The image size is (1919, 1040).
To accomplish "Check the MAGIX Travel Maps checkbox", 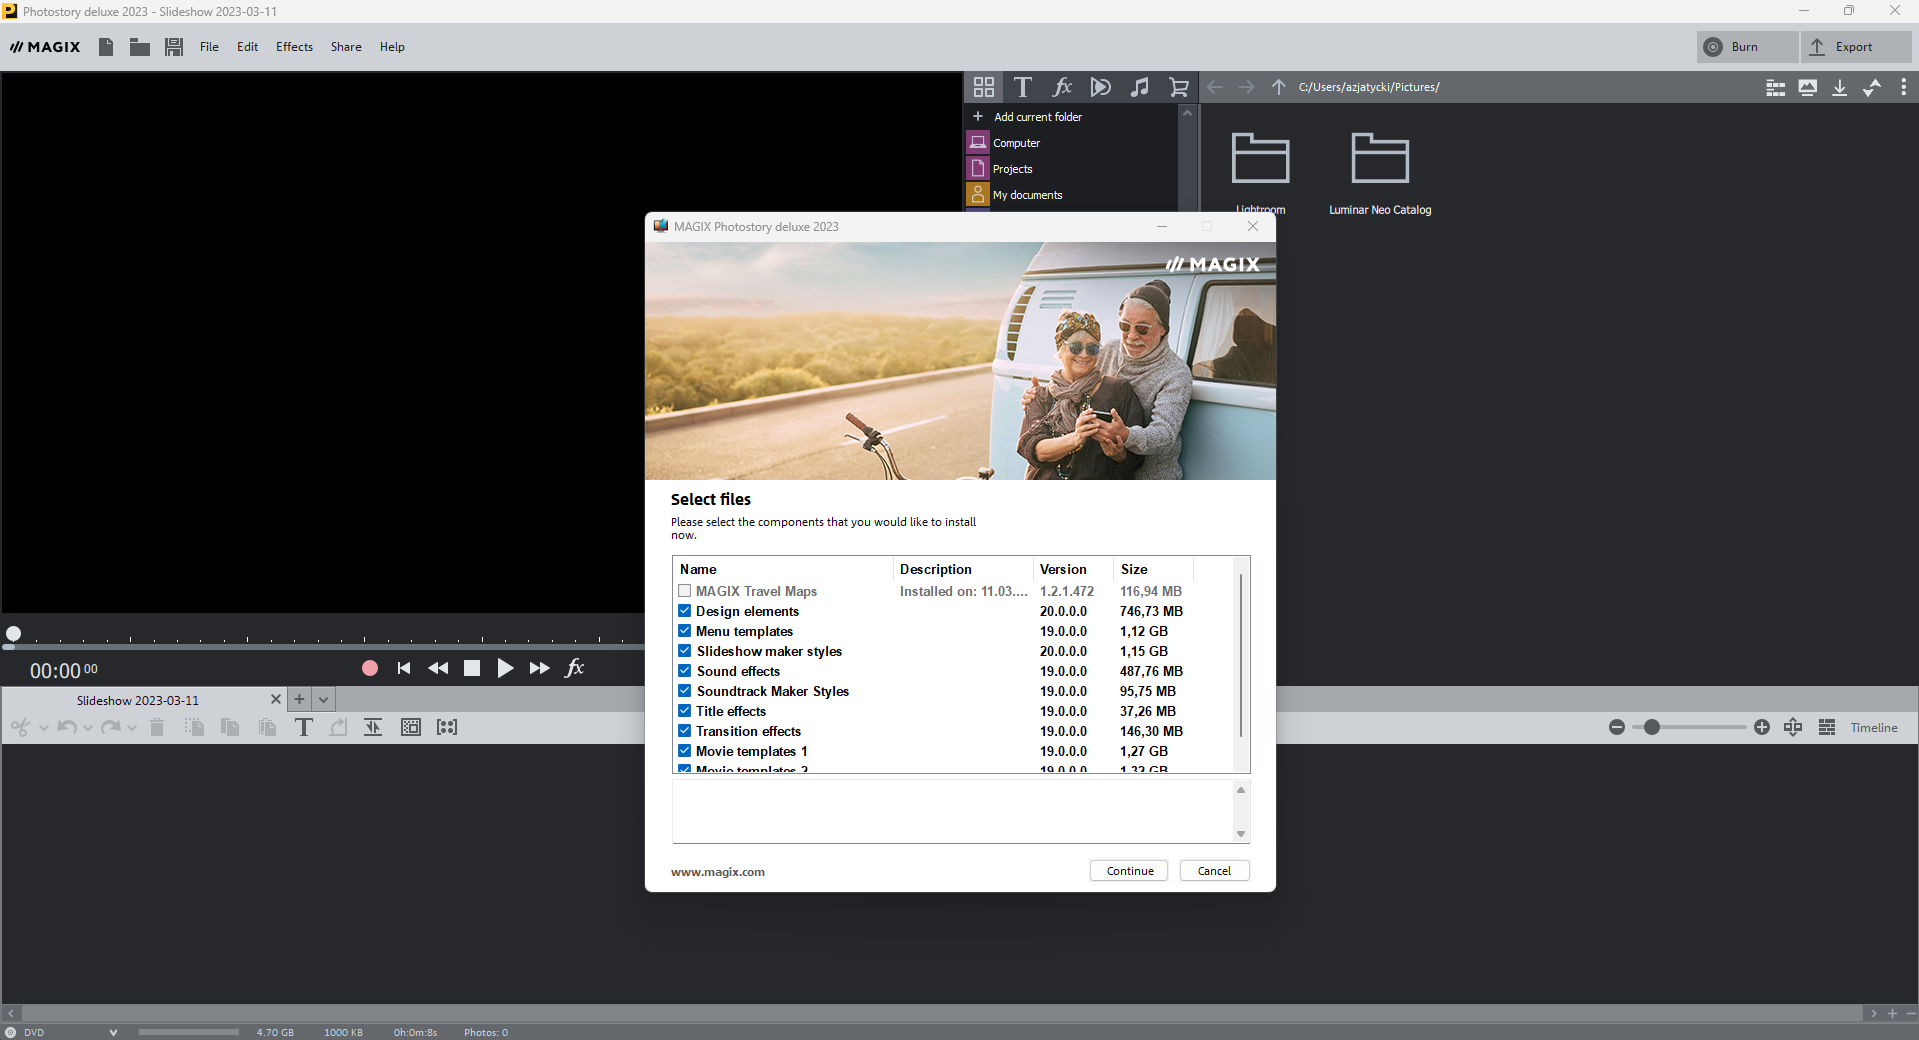I will point(685,591).
